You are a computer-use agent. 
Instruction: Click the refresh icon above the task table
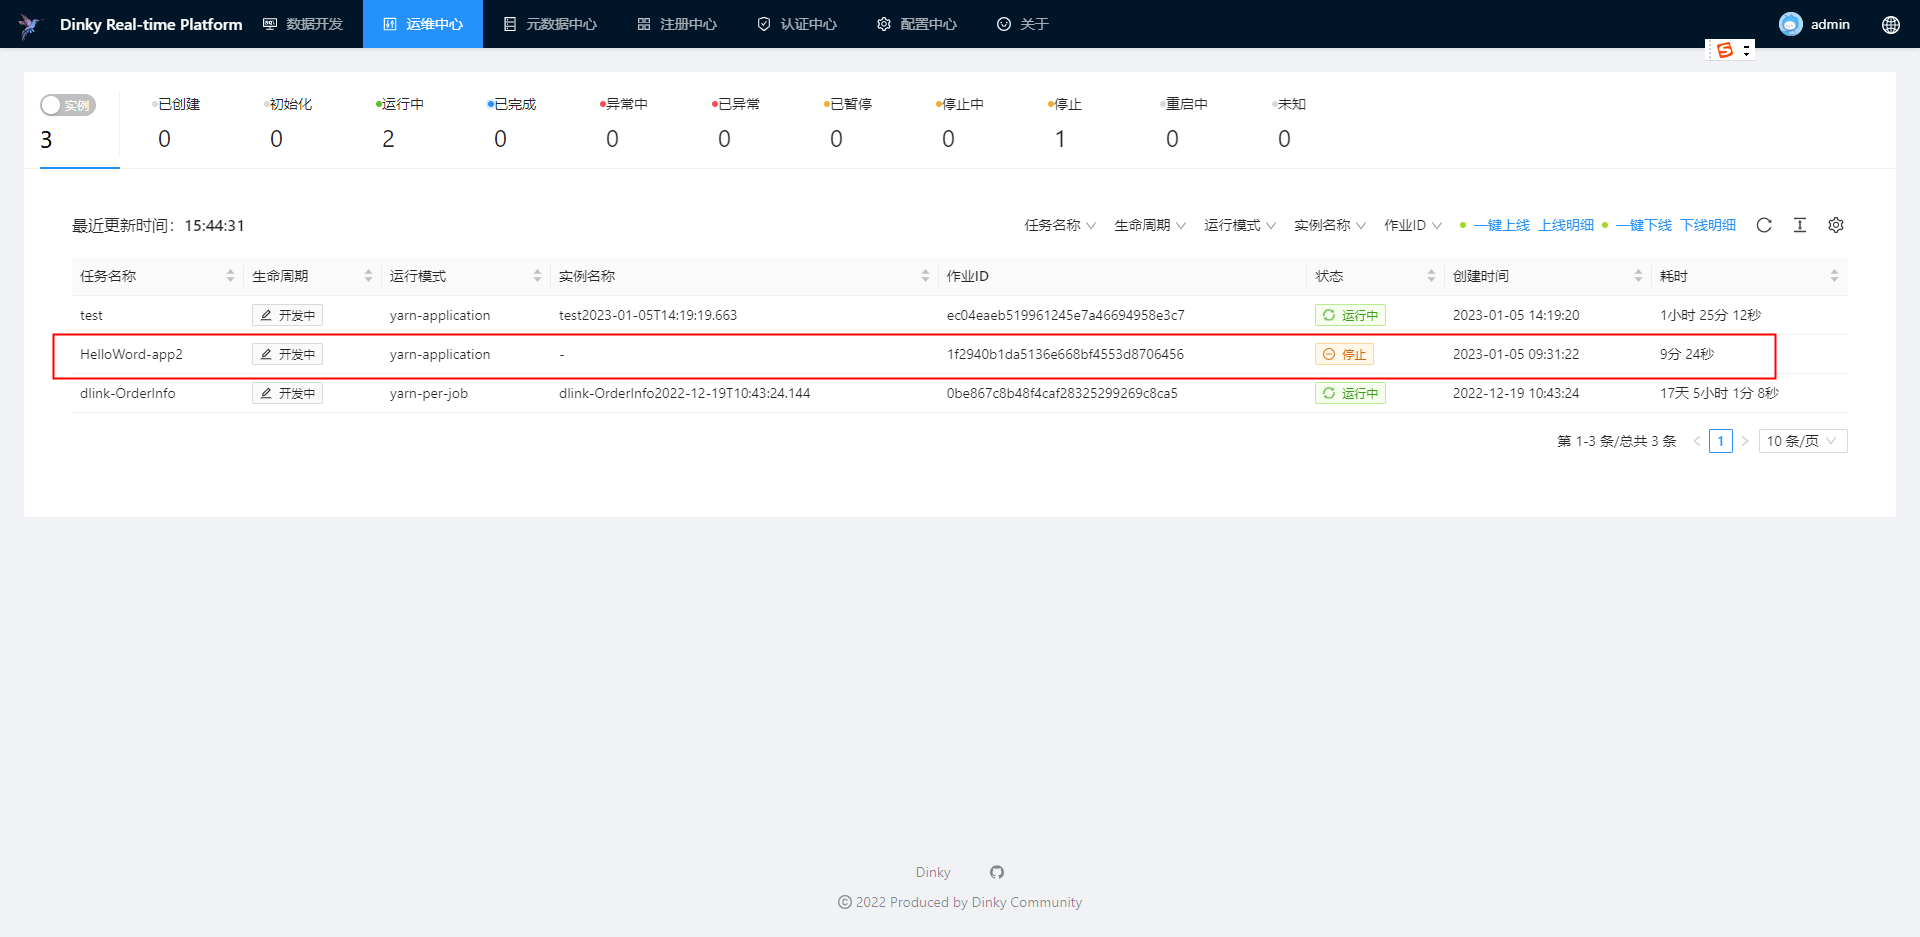tap(1764, 225)
